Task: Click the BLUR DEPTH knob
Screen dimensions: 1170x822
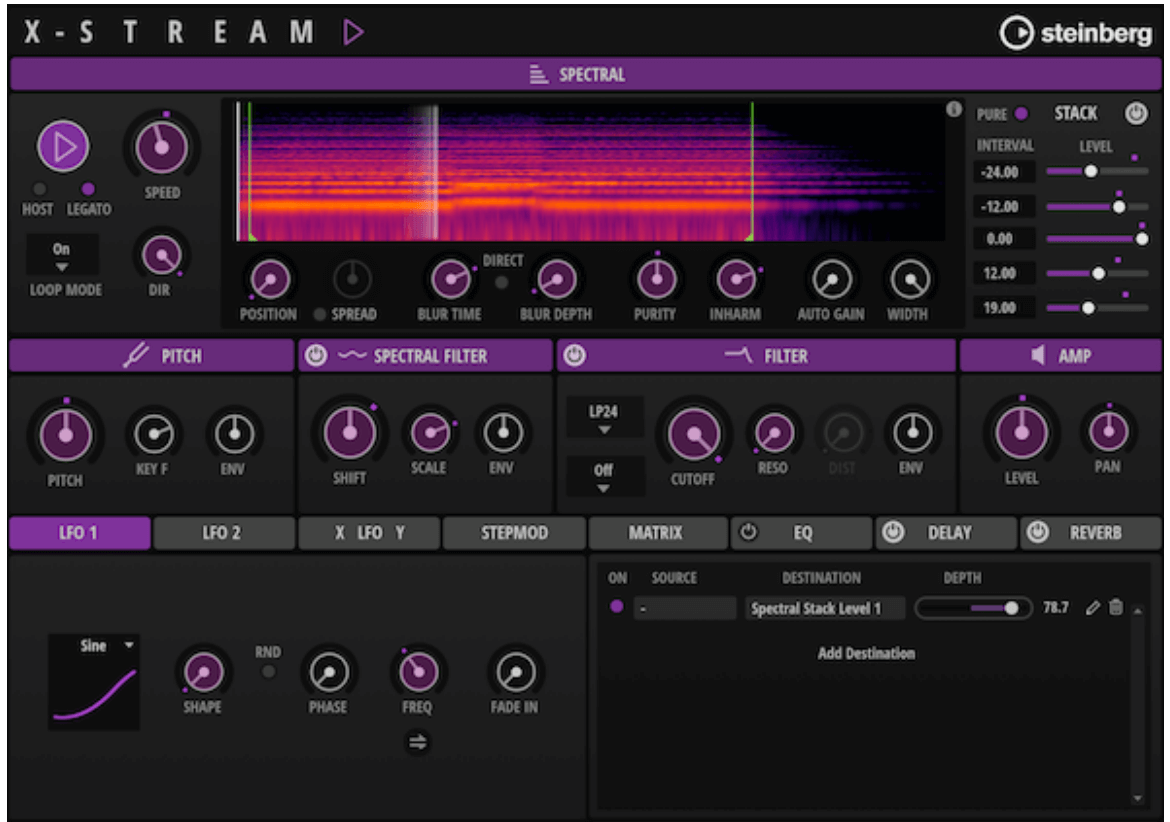Action: tap(555, 280)
